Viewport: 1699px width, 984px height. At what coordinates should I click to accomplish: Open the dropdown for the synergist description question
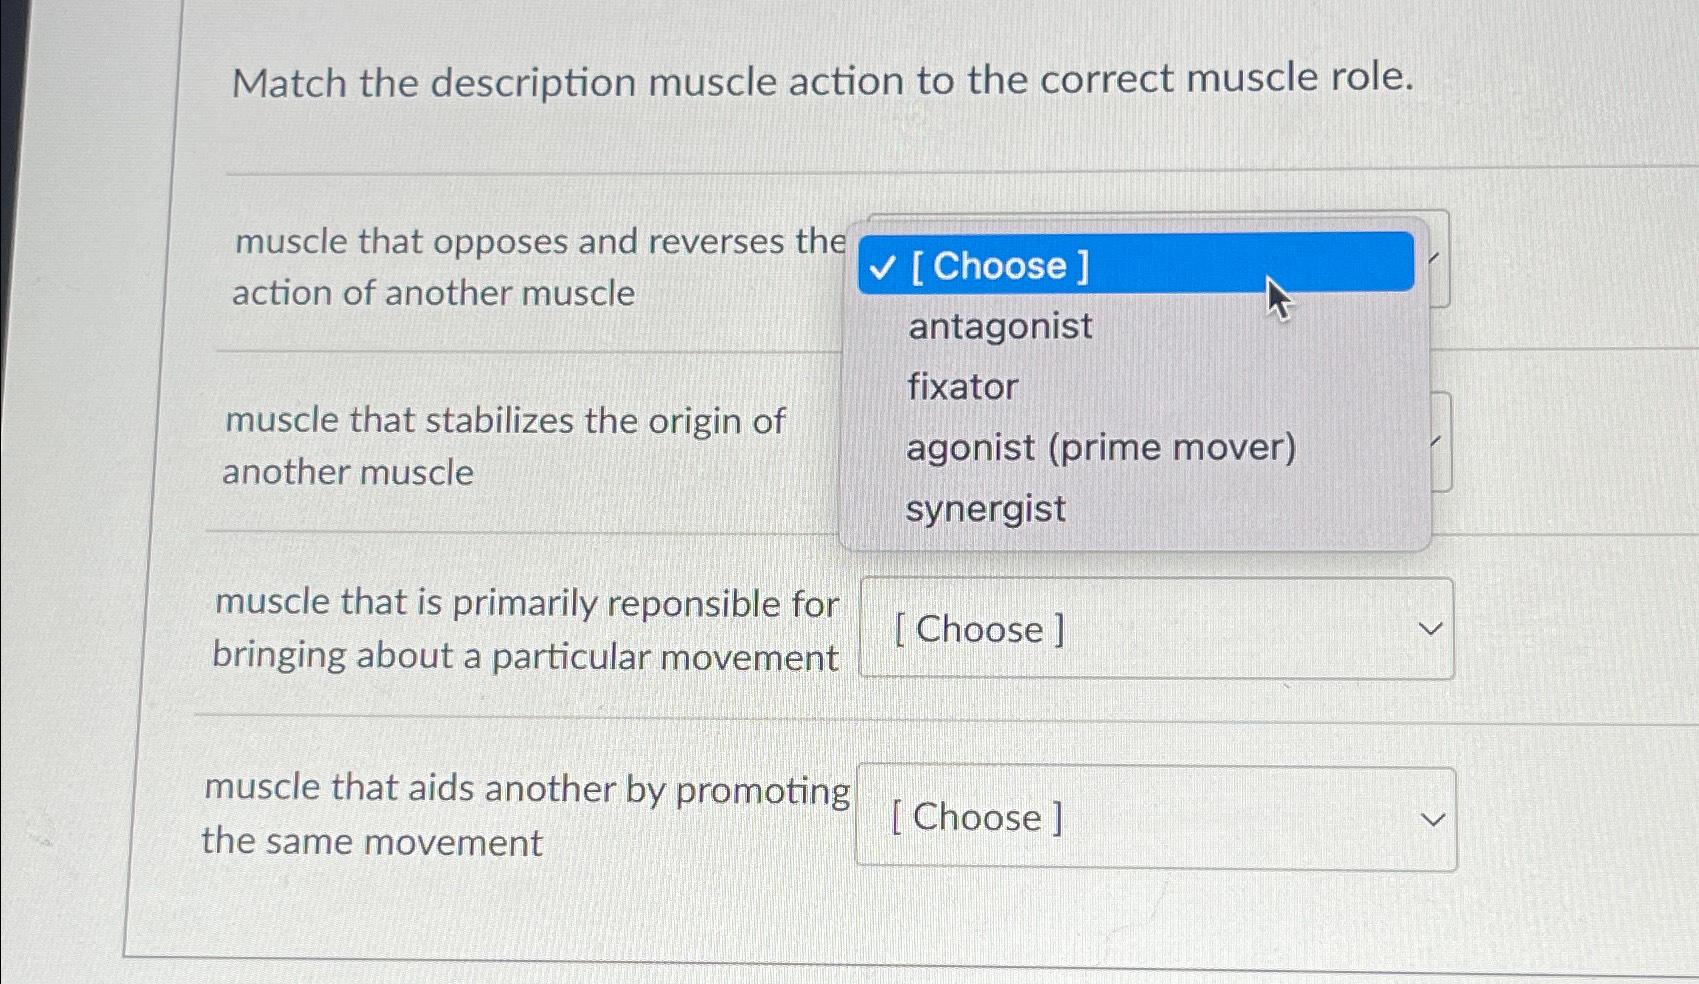click(x=1155, y=818)
